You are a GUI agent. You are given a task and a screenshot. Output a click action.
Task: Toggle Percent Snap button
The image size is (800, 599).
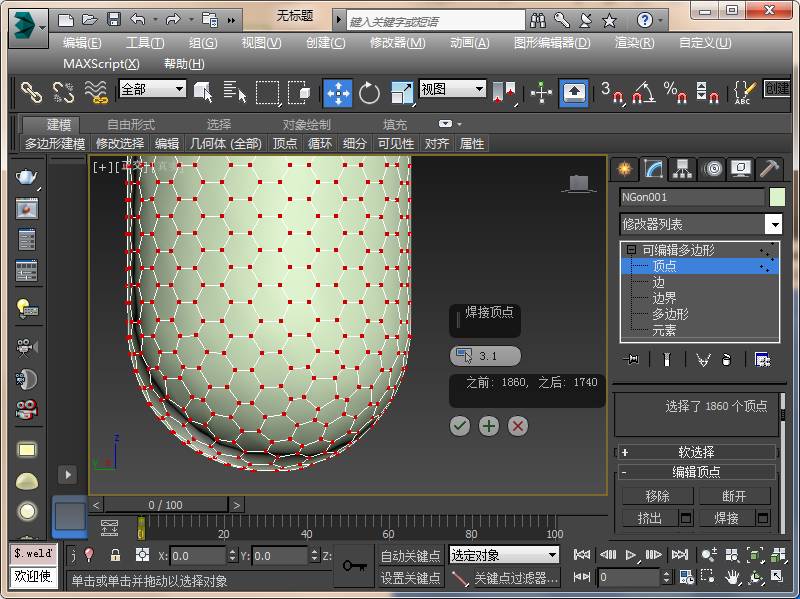click(676, 92)
